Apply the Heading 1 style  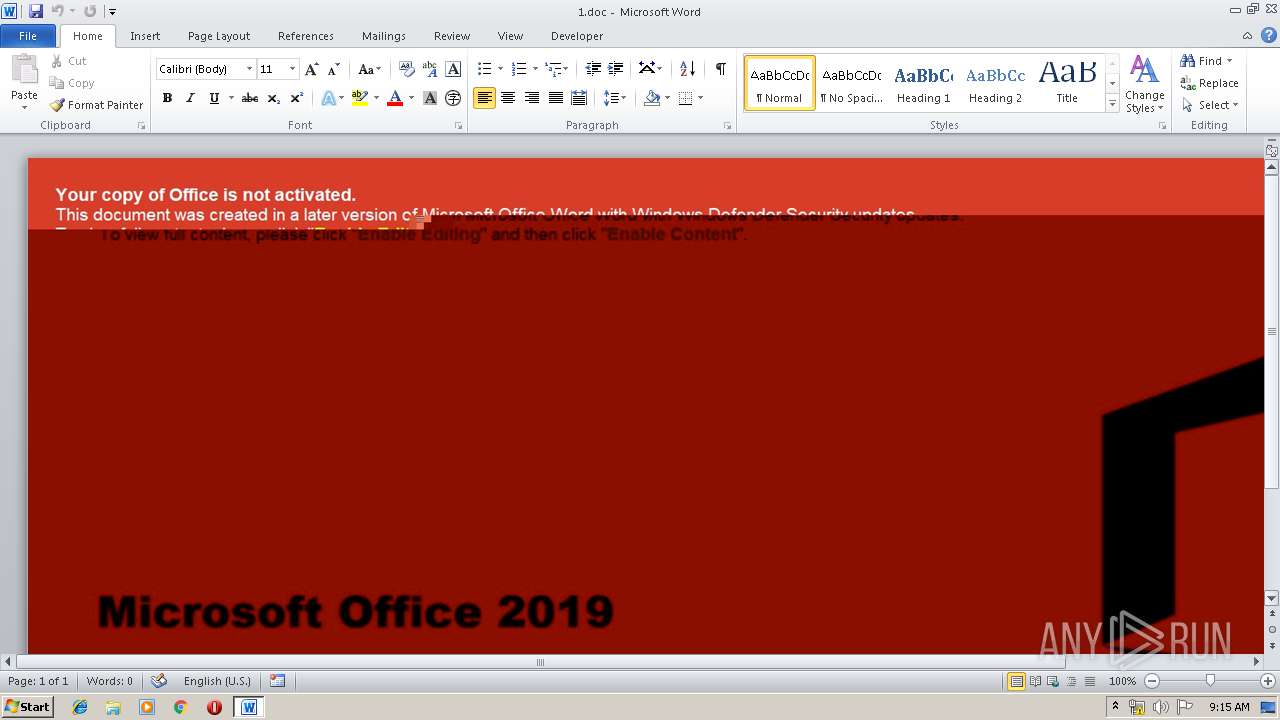tap(923, 84)
